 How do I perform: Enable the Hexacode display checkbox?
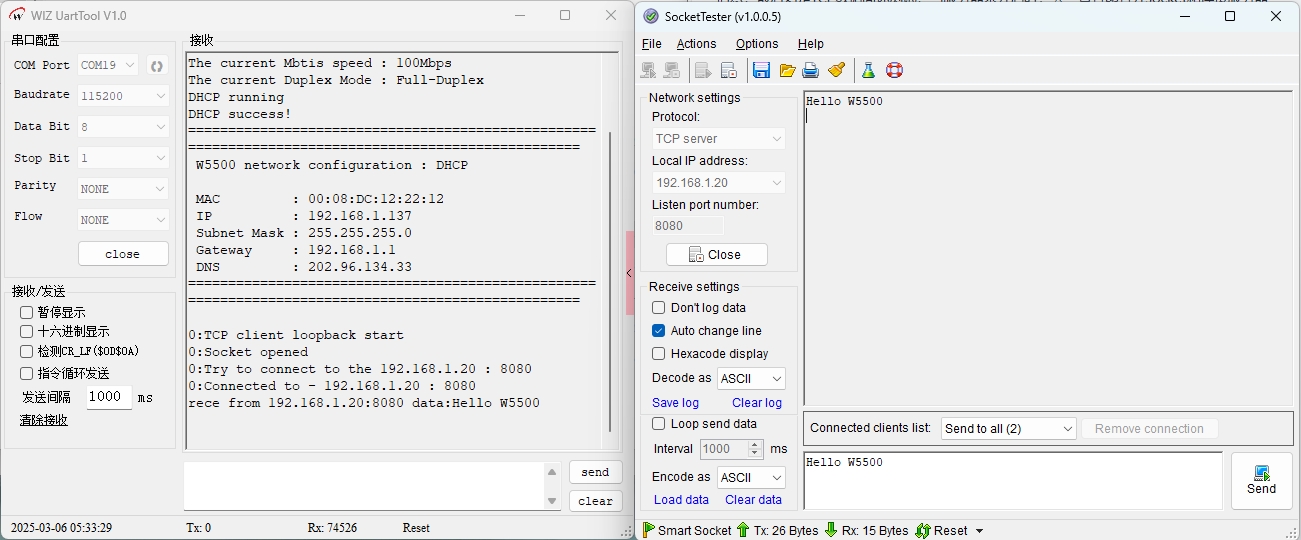(x=658, y=354)
